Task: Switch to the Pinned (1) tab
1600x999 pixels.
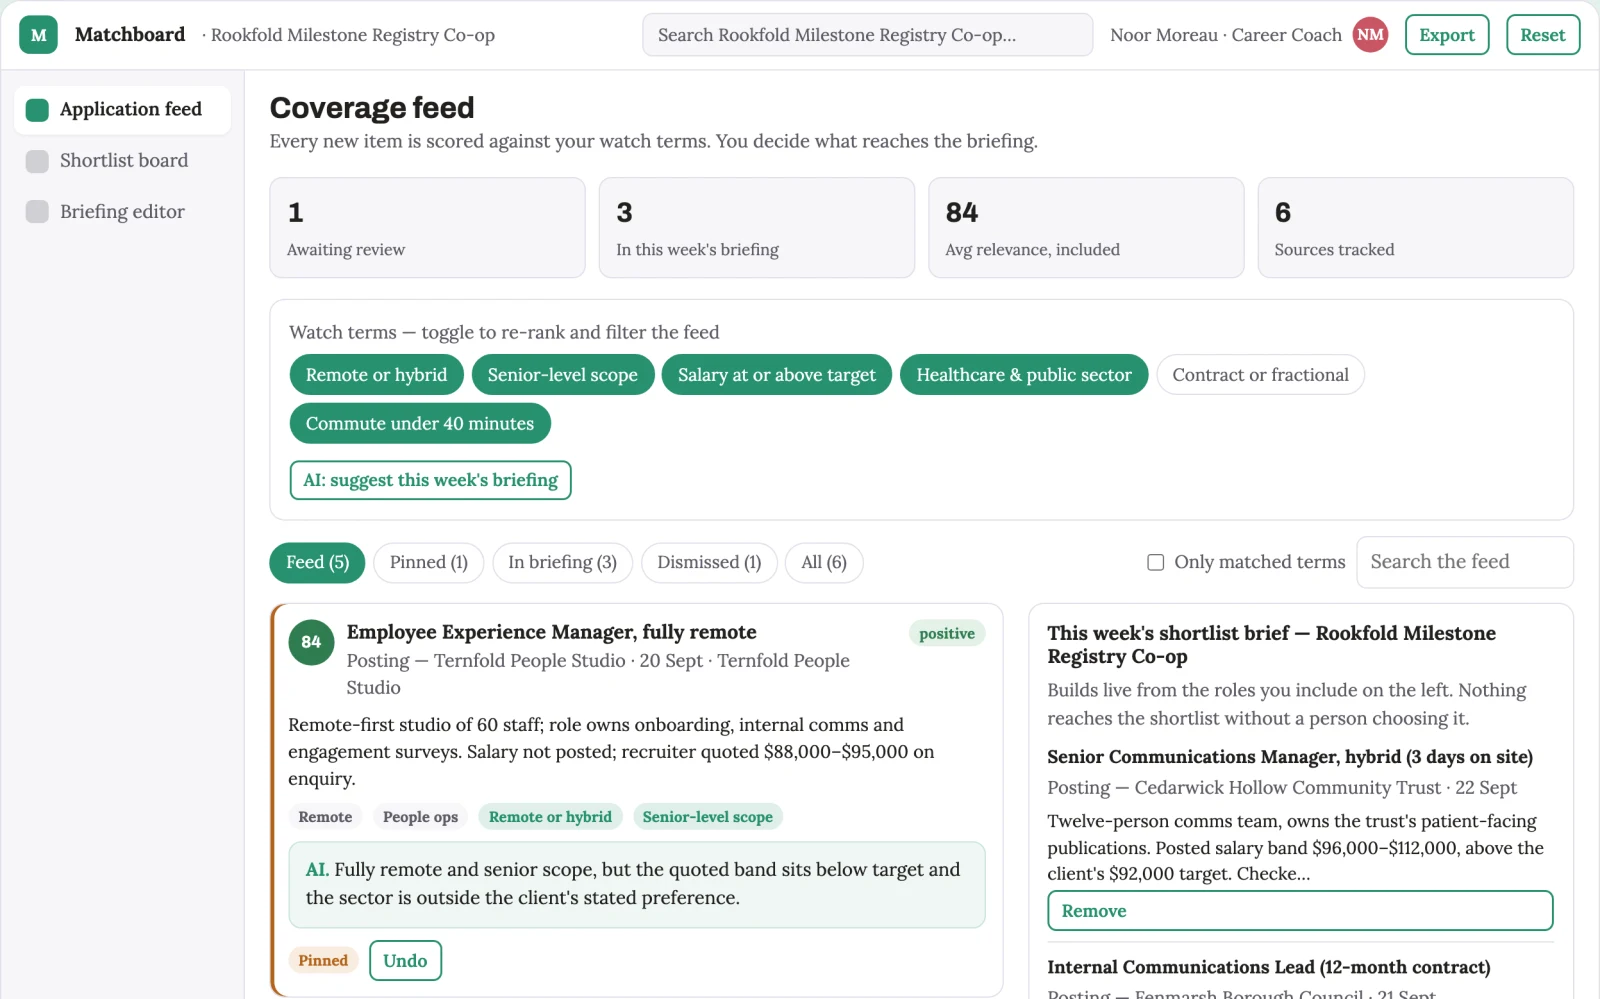Action: (428, 562)
